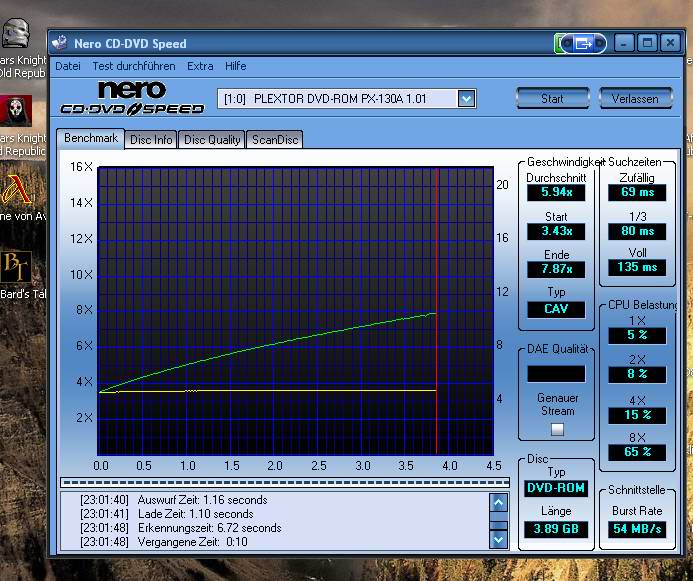Click the dashed progress bar below graph
Screen dimensions: 693x581
285,482
